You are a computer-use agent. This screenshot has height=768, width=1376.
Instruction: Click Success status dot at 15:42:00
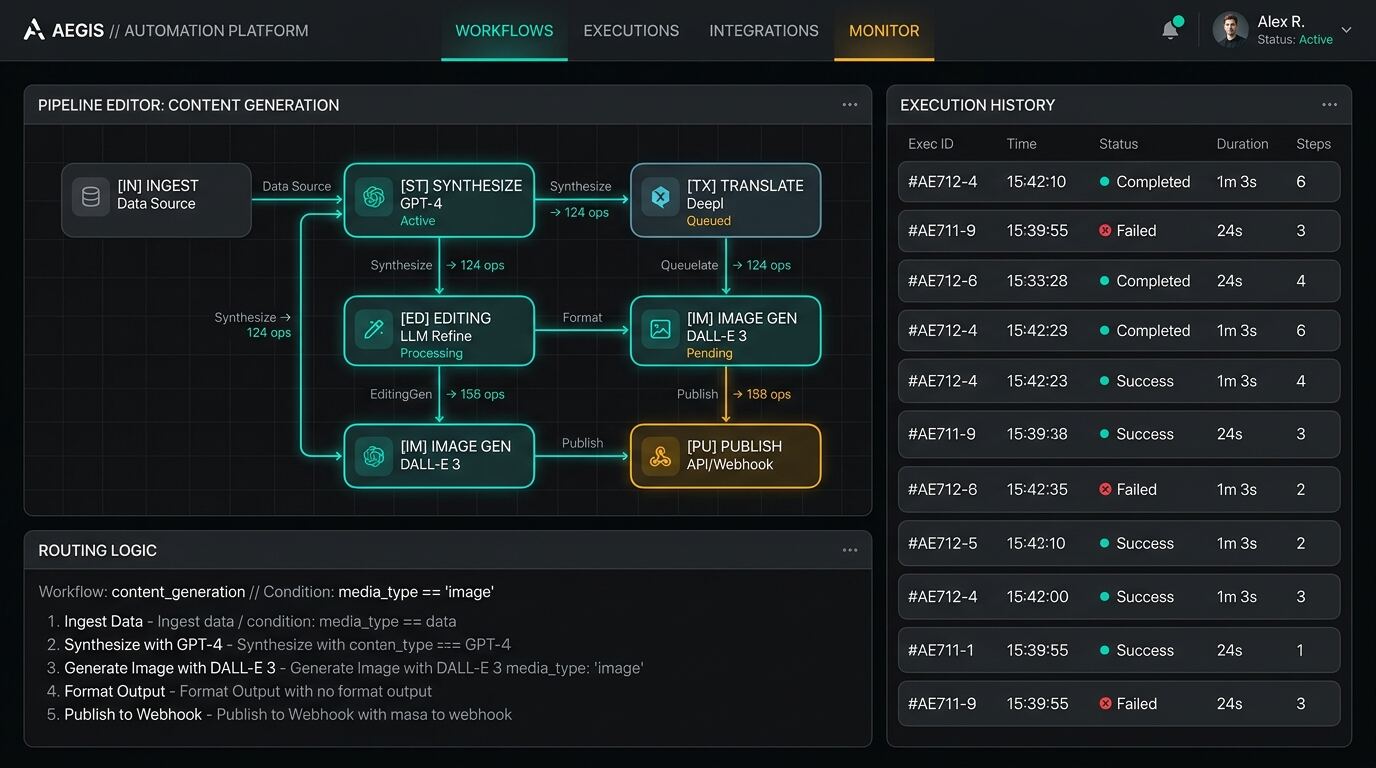tap(1105, 597)
